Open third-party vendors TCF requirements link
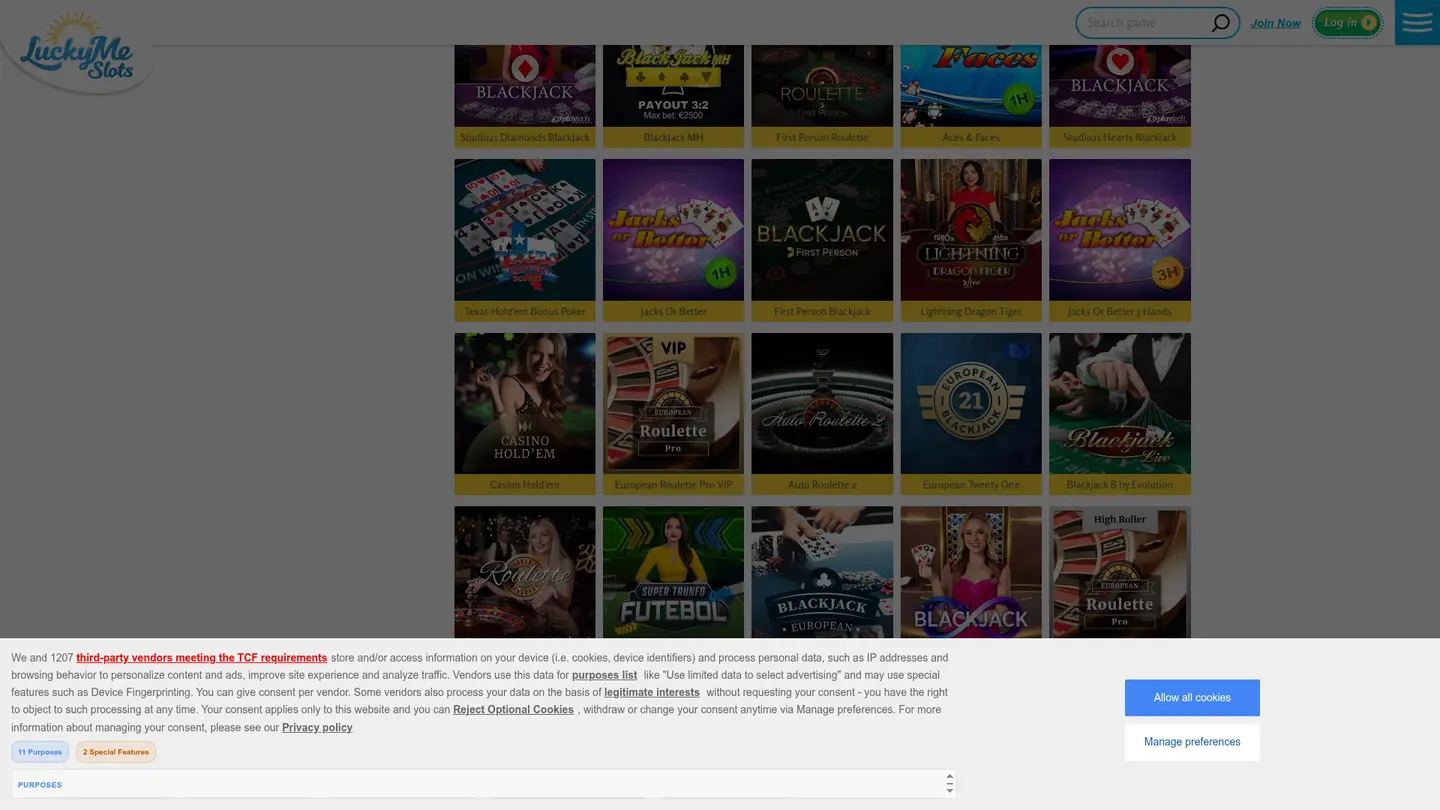 pyautogui.click(x=201, y=658)
